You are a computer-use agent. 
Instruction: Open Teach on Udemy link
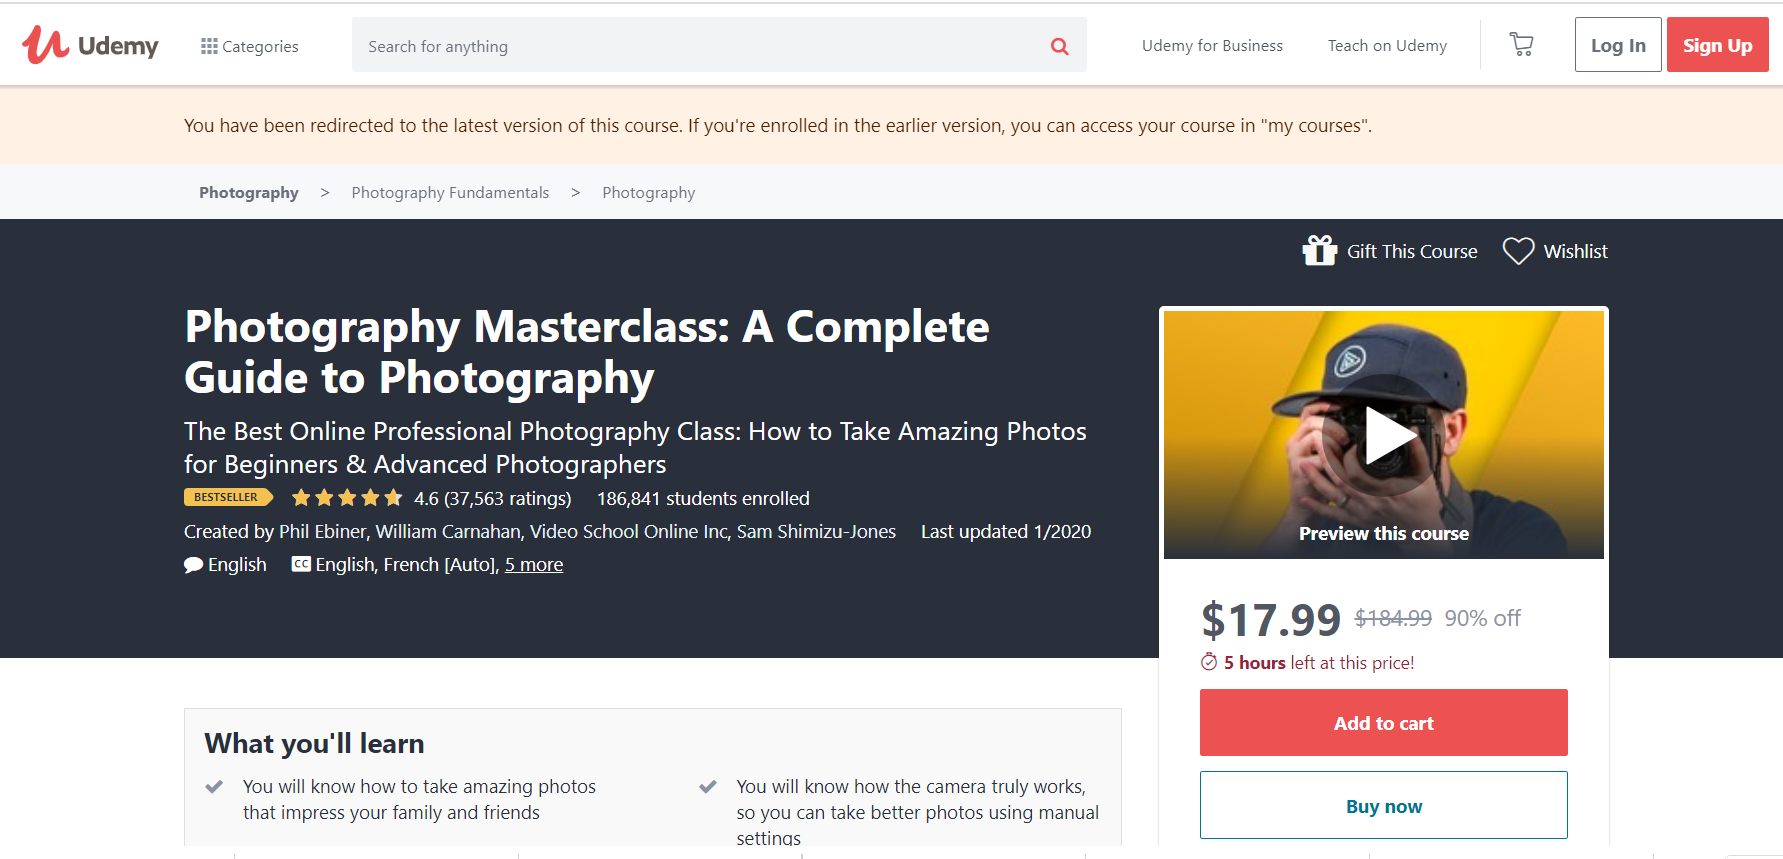click(x=1387, y=46)
